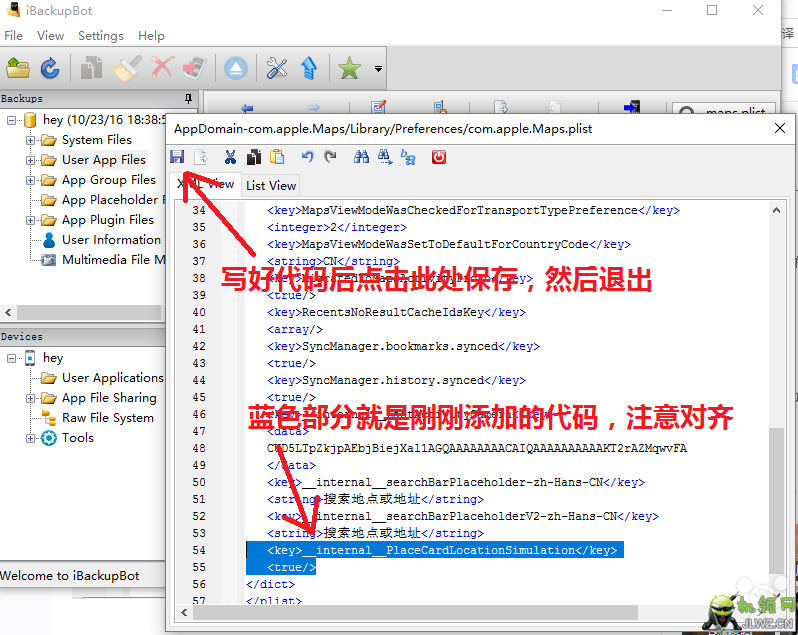Expand the App Plugin Files folder
The width and height of the screenshot is (798, 635).
click(31, 220)
